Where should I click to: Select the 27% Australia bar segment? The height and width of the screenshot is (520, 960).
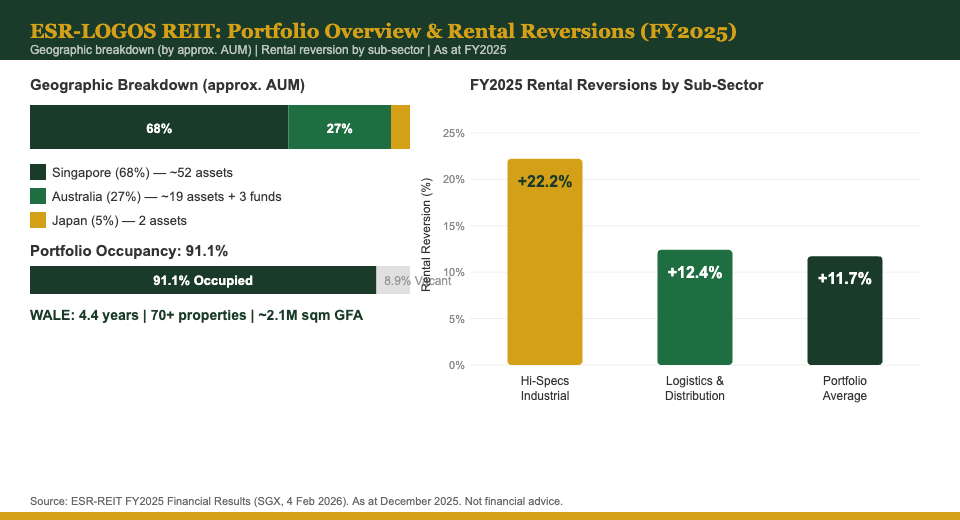(x=340, y=127)
